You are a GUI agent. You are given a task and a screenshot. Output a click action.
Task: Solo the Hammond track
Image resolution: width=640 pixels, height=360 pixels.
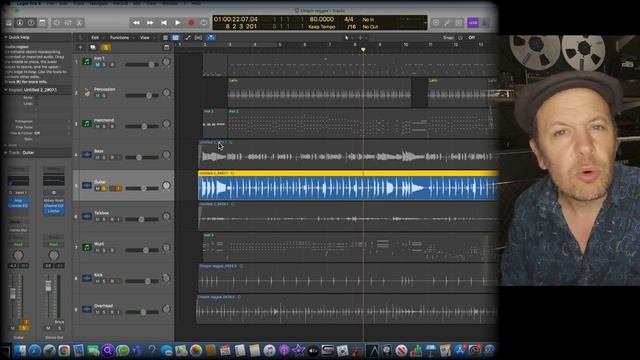click(x=104, y=127)
